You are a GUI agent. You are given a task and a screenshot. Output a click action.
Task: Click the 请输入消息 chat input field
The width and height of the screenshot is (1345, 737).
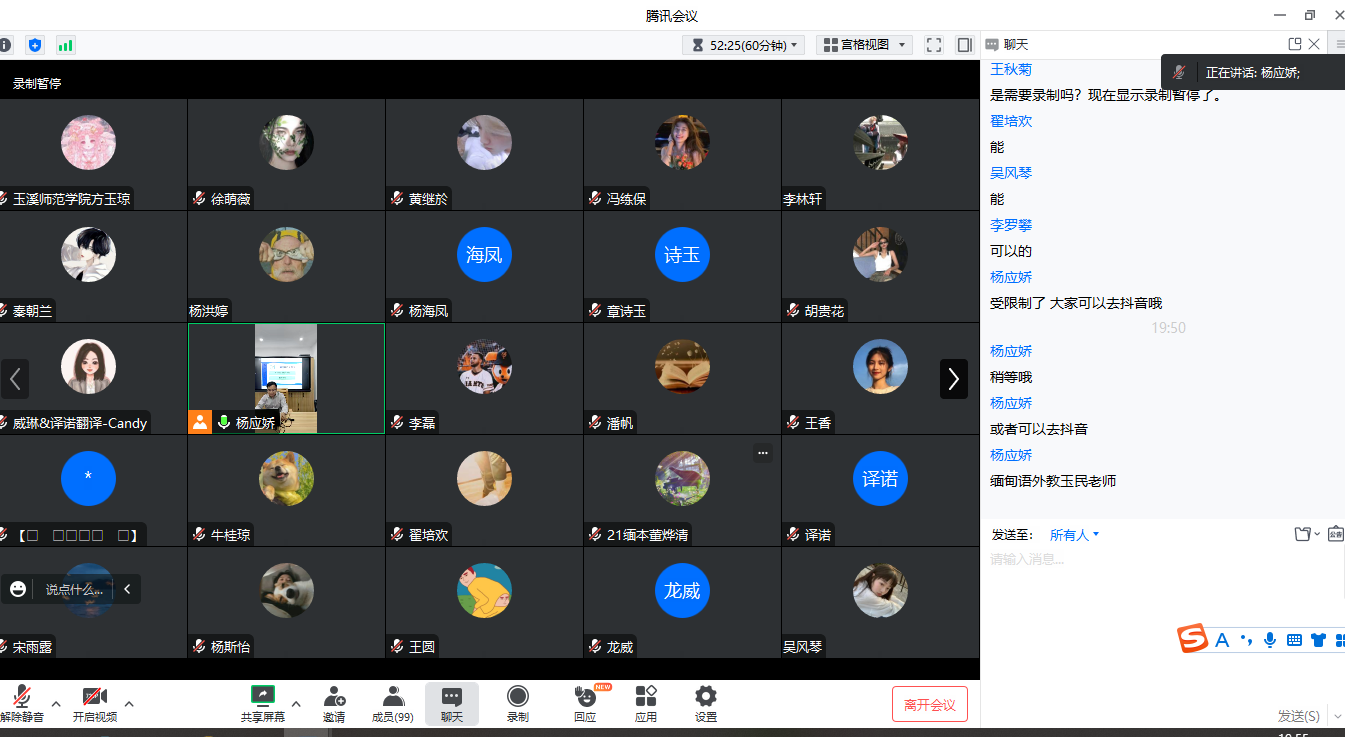[1160, 585]
